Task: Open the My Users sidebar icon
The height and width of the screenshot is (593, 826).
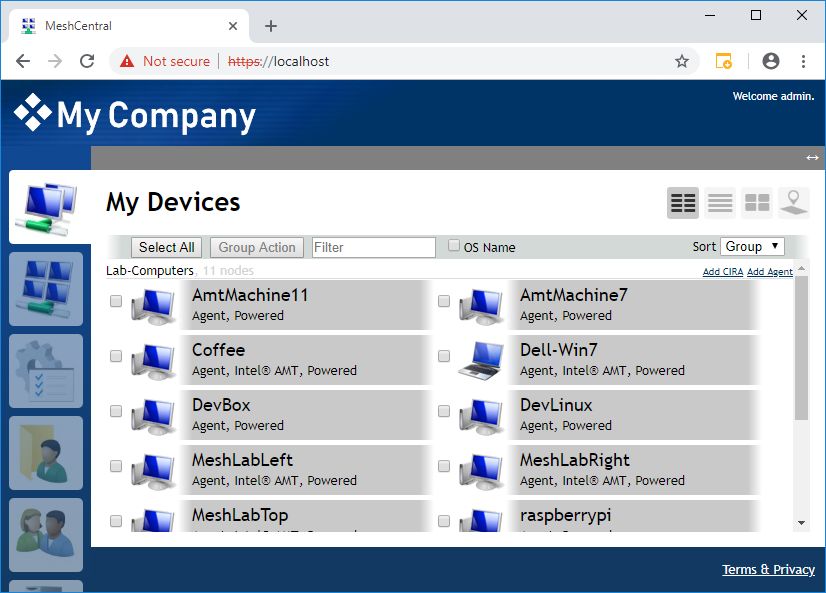Action: [45, 534]
